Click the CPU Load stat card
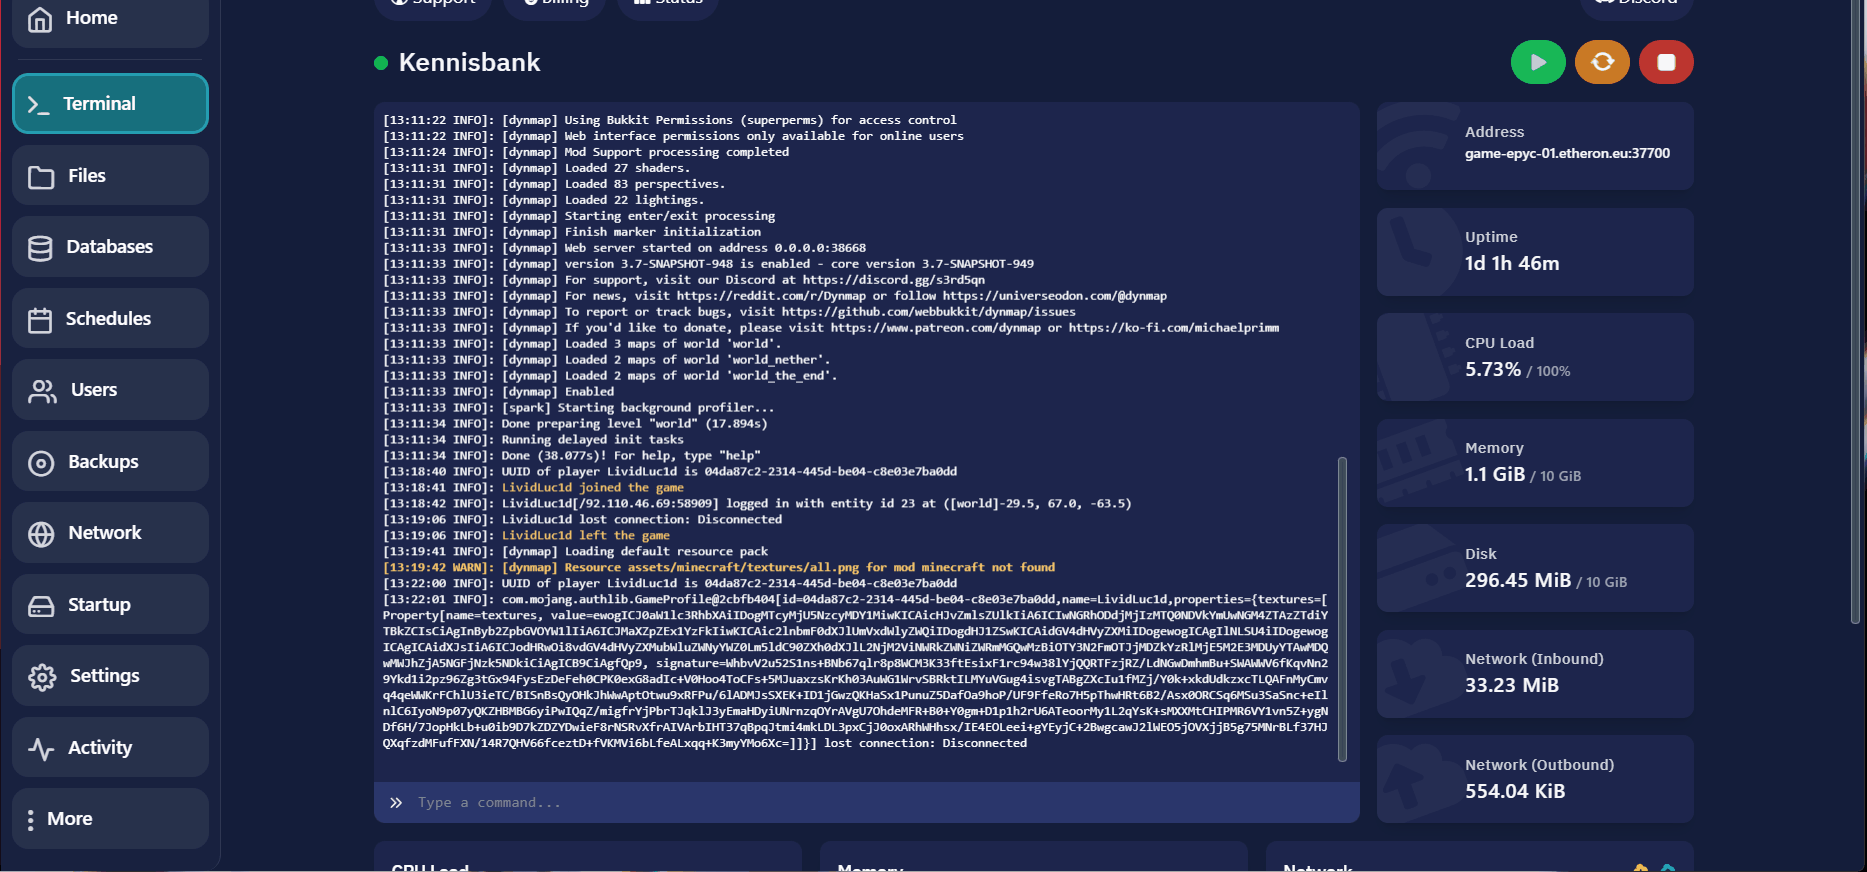The image size is (1867, 872). 1534,357
